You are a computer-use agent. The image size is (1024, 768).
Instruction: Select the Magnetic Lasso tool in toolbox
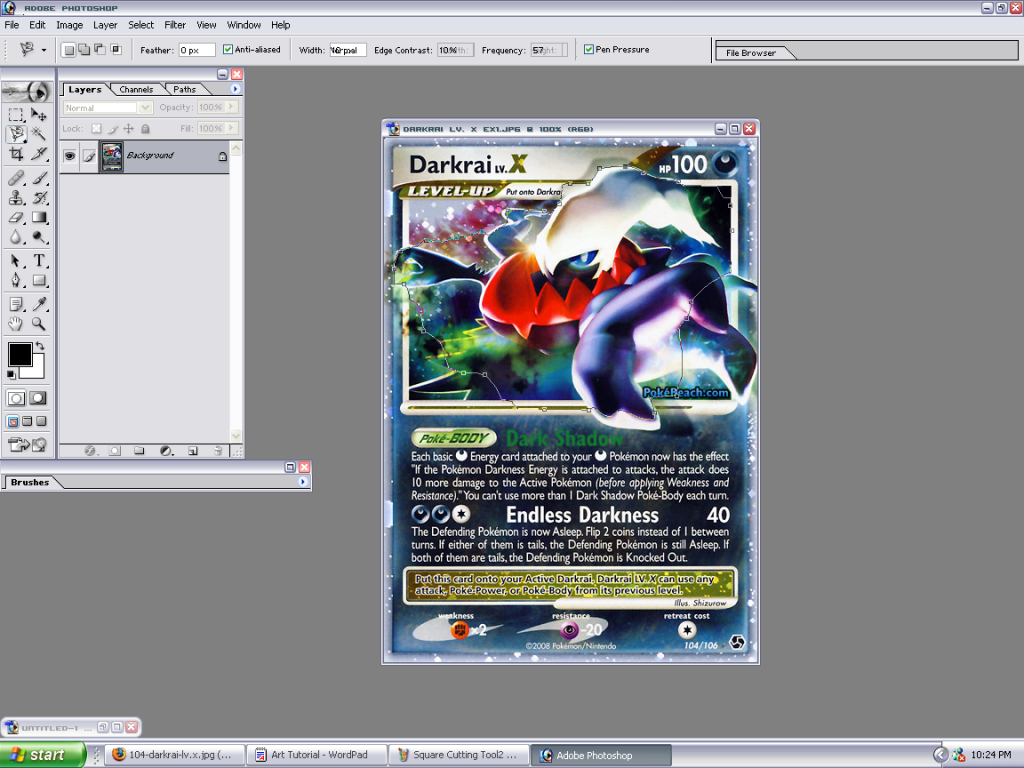coord(16,135)
